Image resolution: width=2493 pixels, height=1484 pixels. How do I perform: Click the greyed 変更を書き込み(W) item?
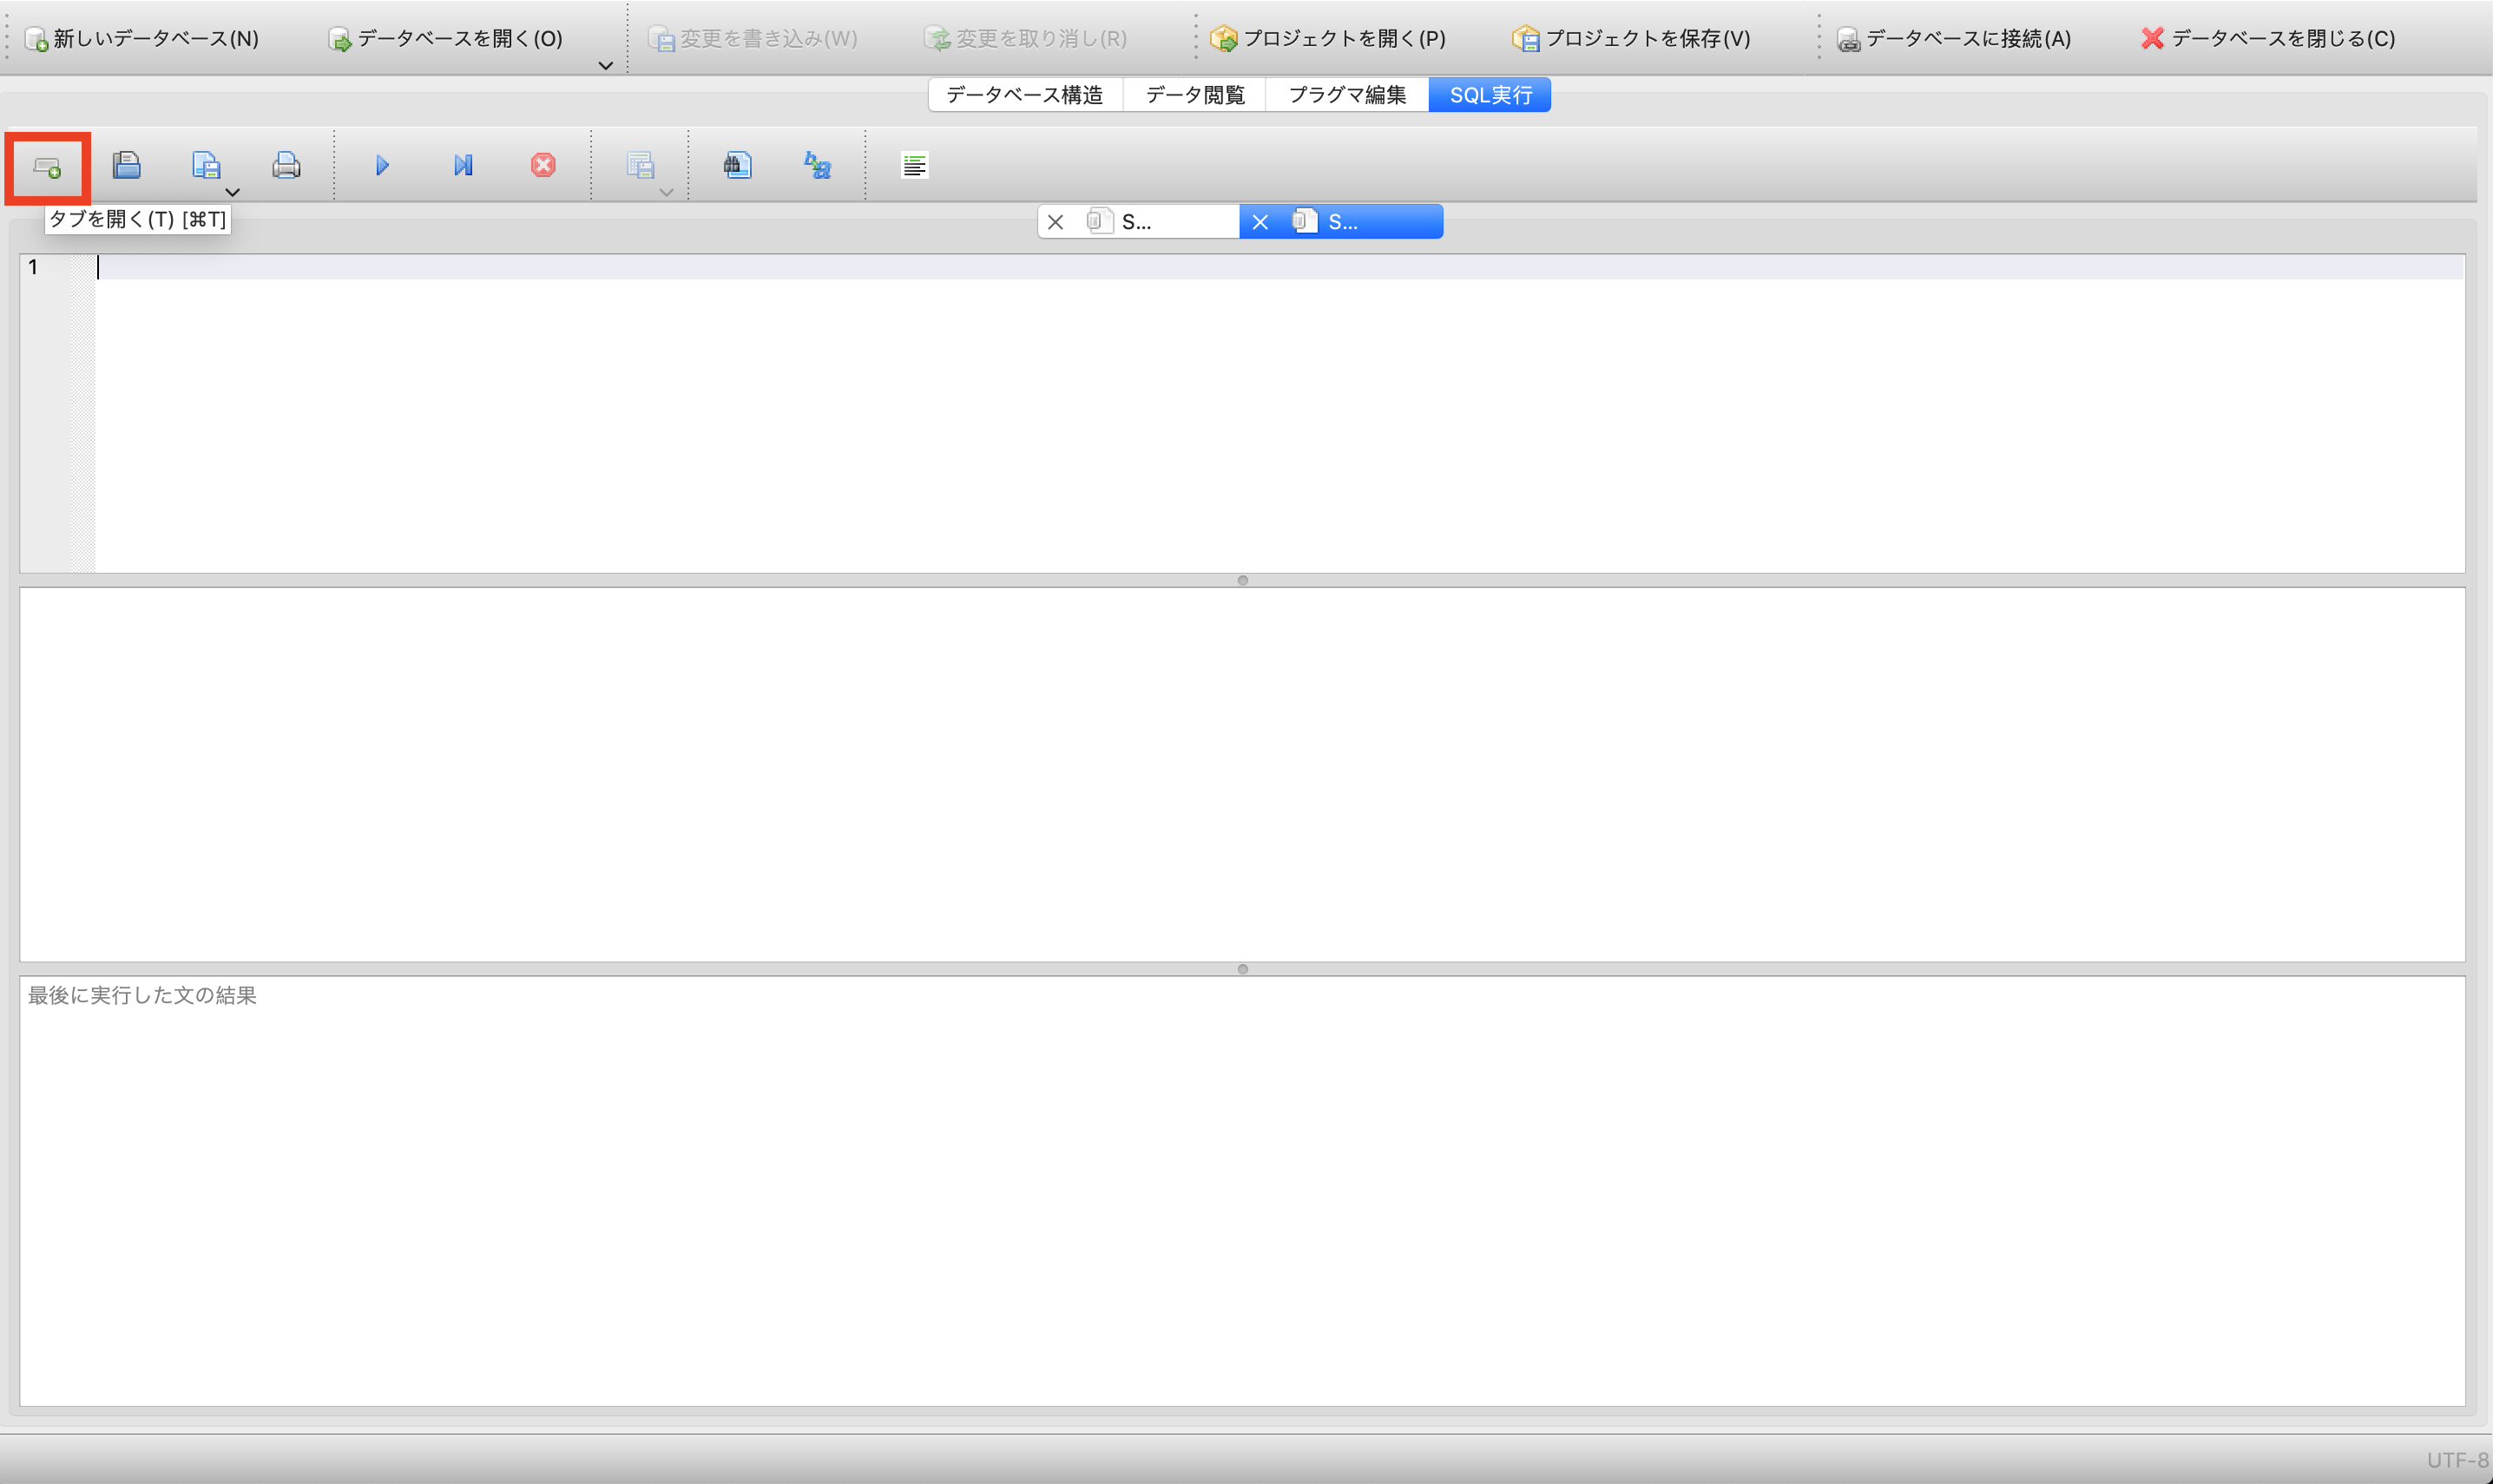click(753, 39)
